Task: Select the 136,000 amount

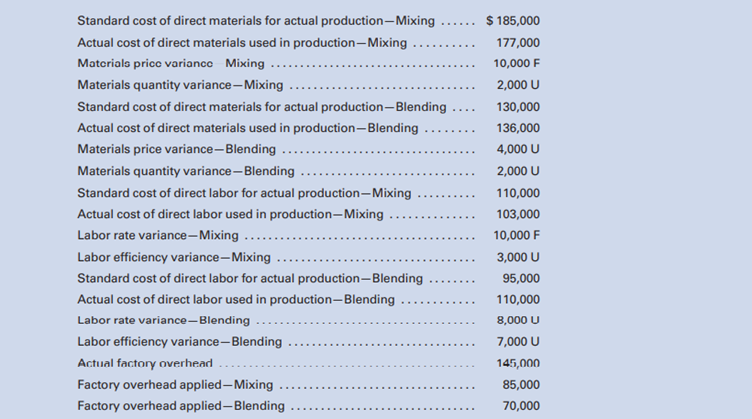Action: click(517, 128)
